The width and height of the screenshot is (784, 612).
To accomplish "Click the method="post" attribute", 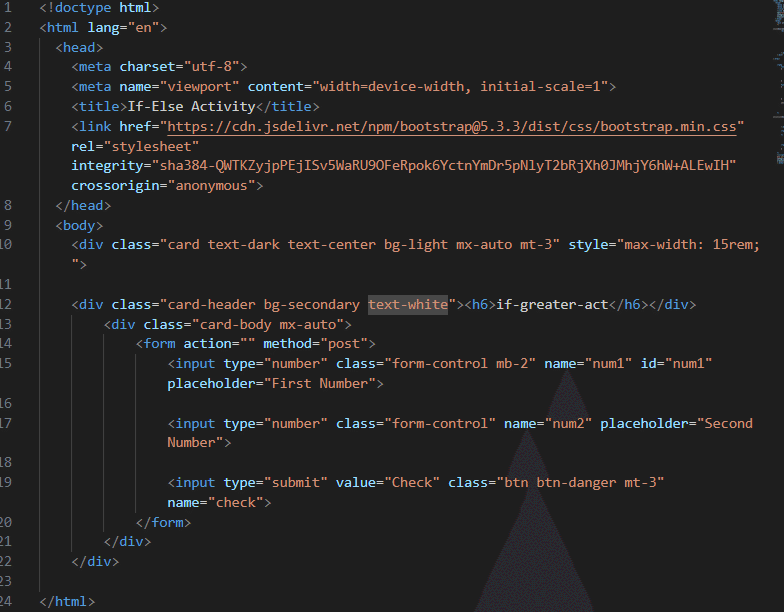I will [x=316, y=344].
